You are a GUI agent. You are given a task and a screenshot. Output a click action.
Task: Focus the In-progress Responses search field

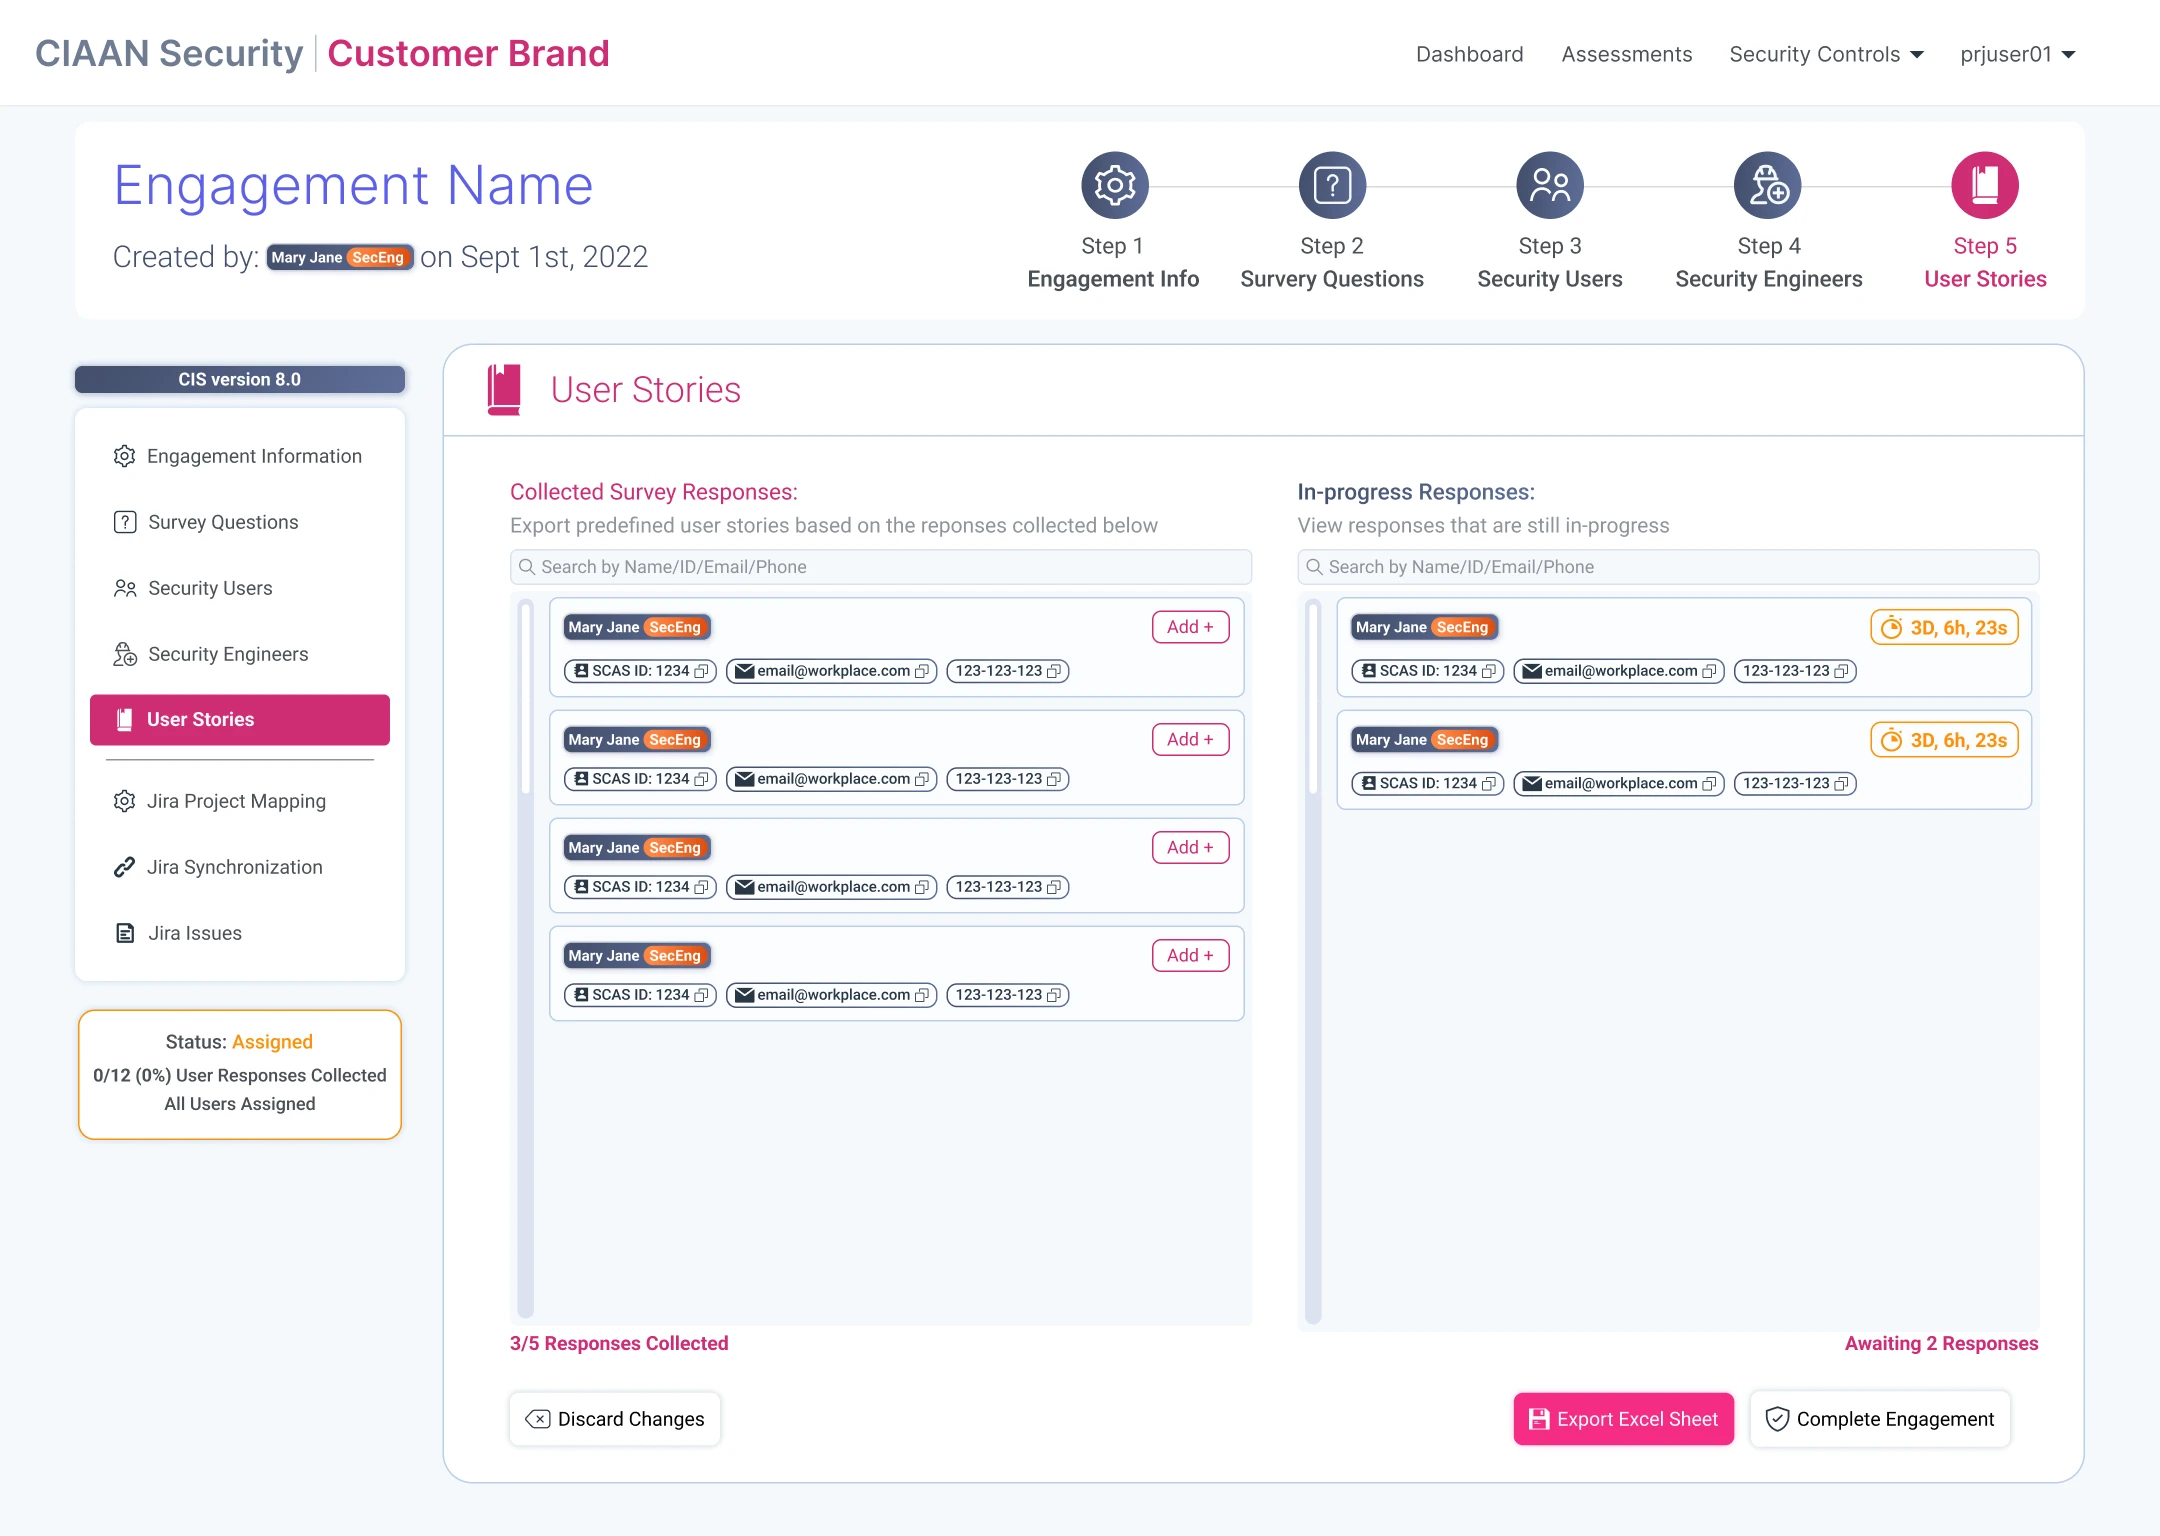pyautogui.click(x=1667, y=567)
